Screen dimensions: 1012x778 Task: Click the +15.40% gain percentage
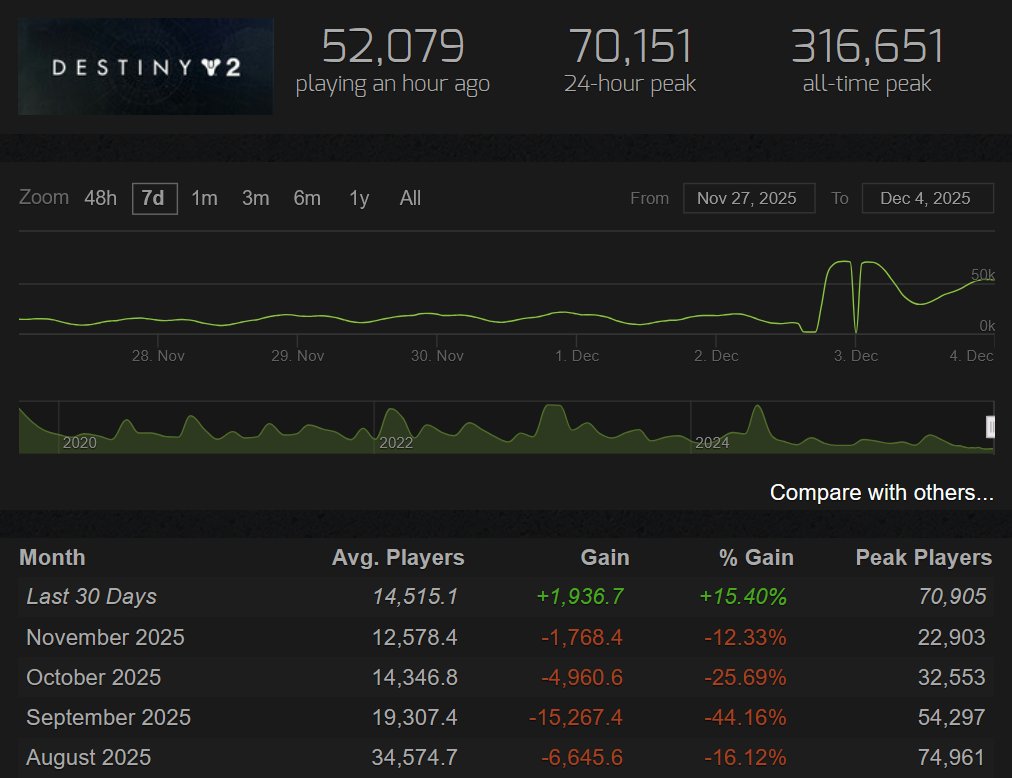click(x=744, y=597)
